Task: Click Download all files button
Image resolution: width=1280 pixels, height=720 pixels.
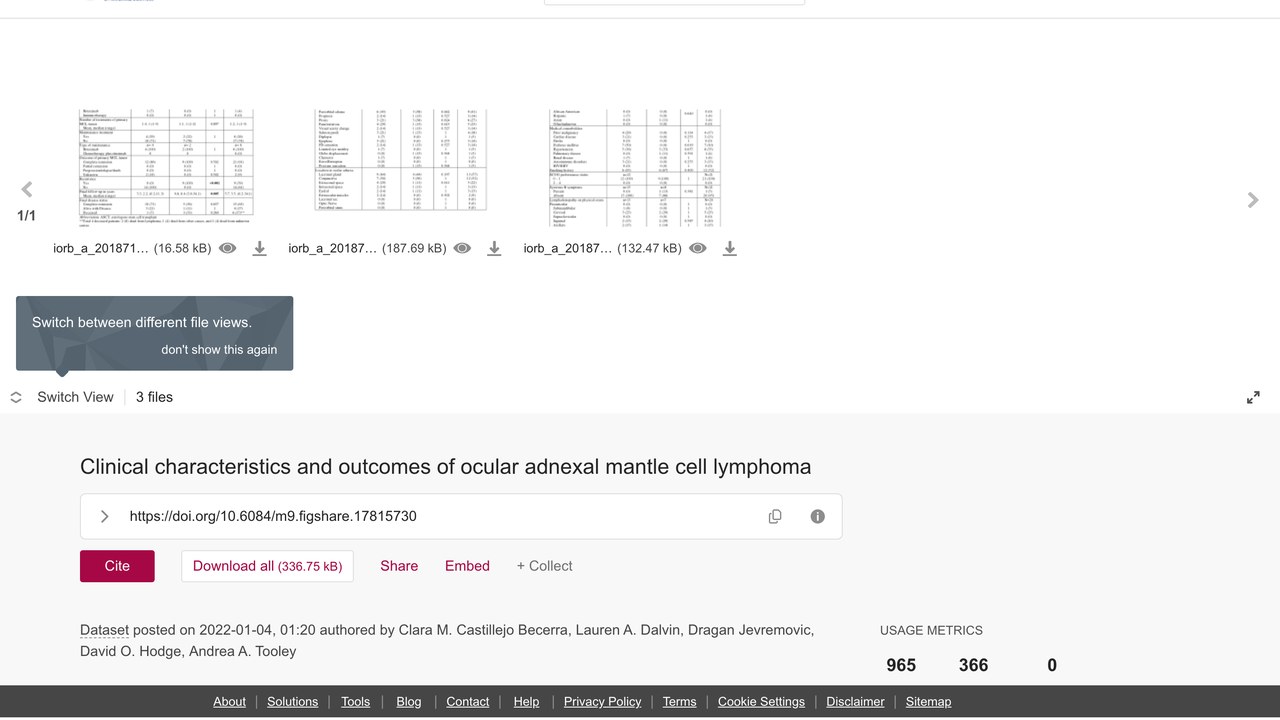Action: click(267, 566)
